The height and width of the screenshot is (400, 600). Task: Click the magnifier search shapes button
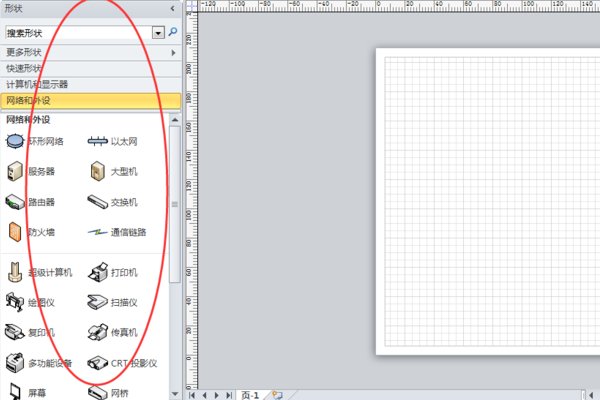pyautogui.click(x=173, y=32)
